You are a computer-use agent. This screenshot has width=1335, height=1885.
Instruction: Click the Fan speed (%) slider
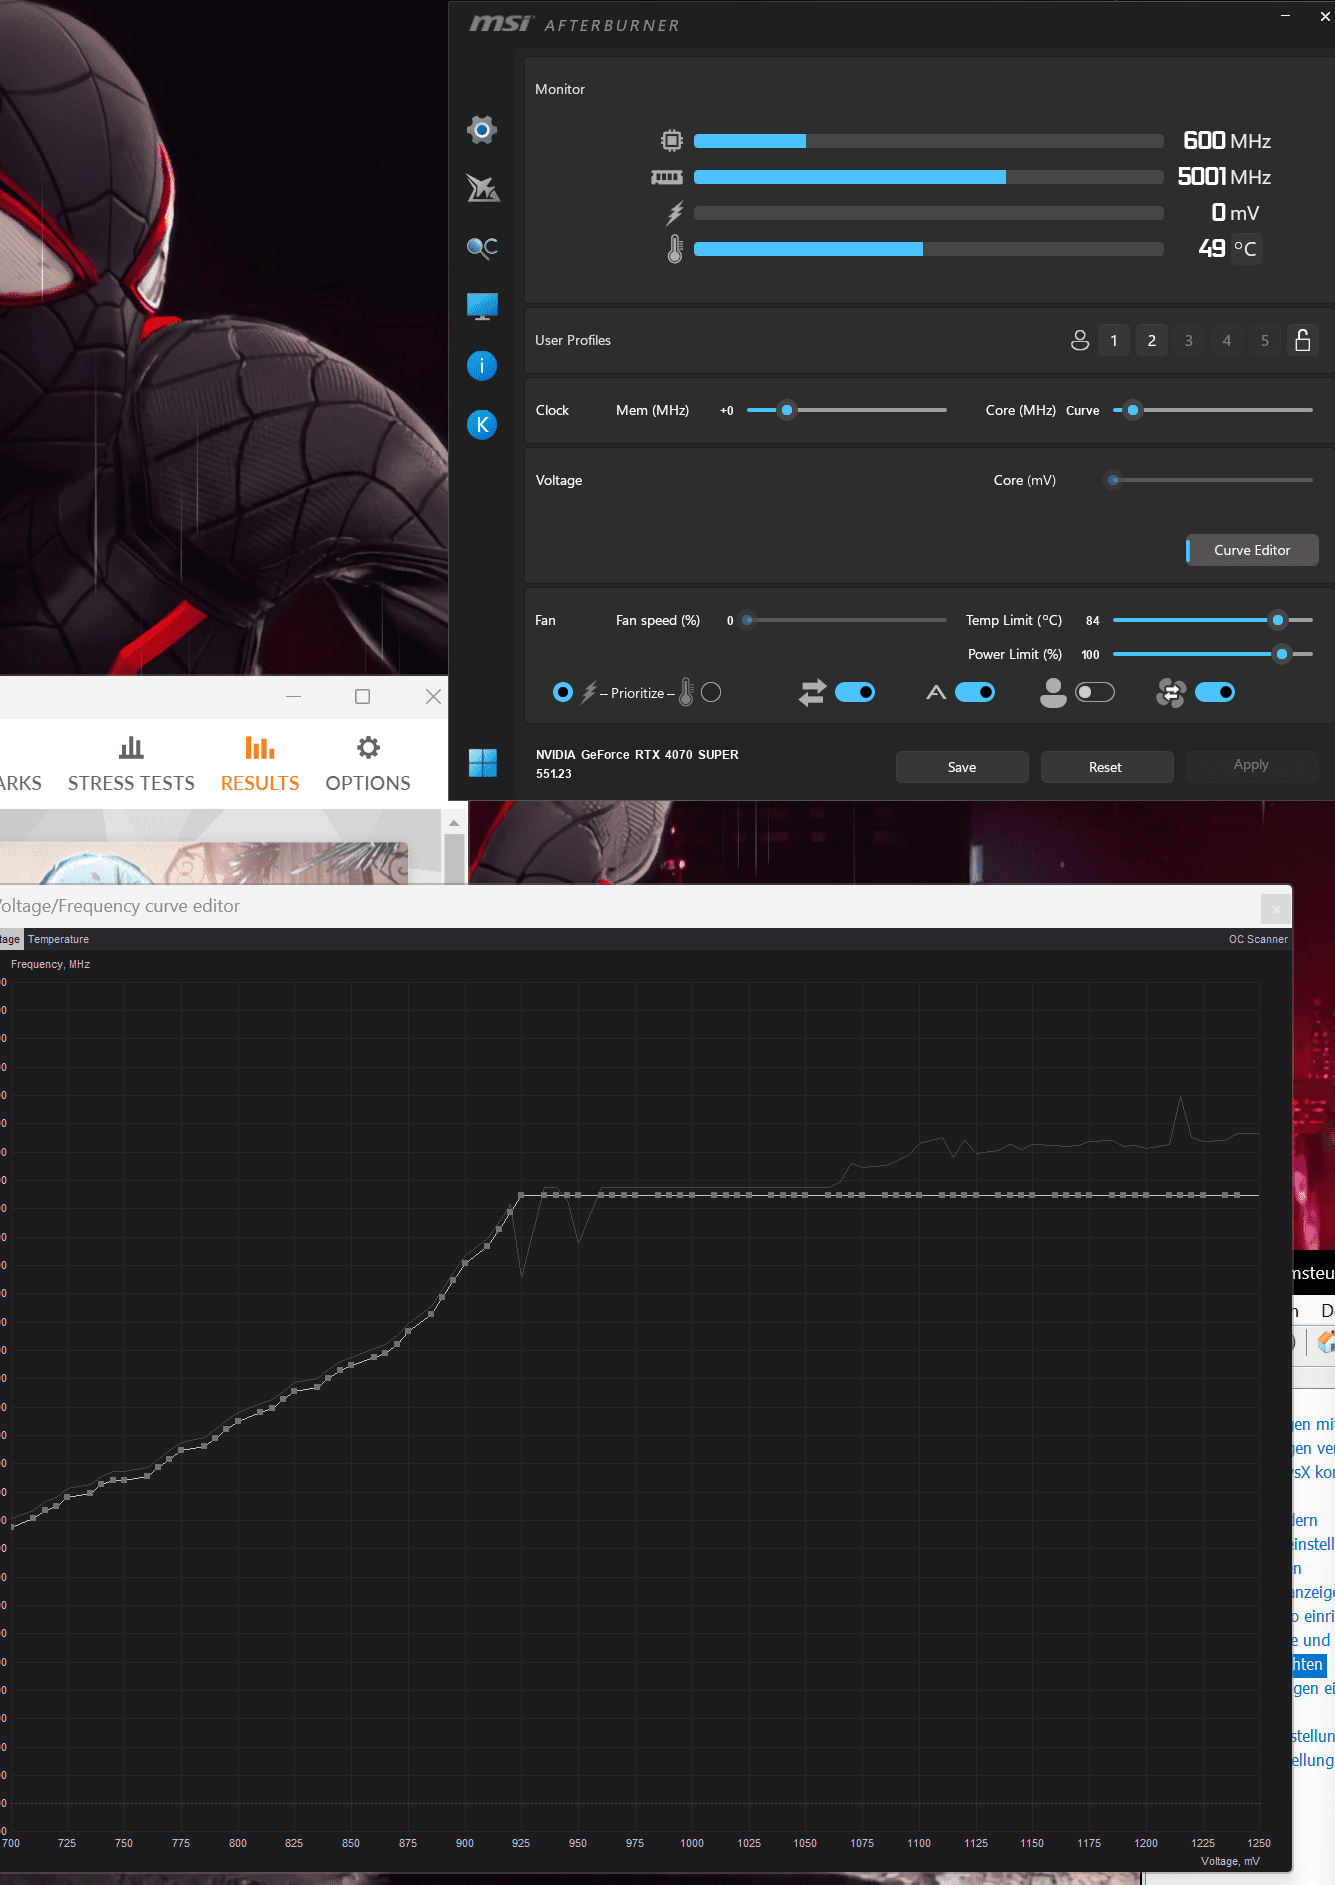[x=846, y=620]
